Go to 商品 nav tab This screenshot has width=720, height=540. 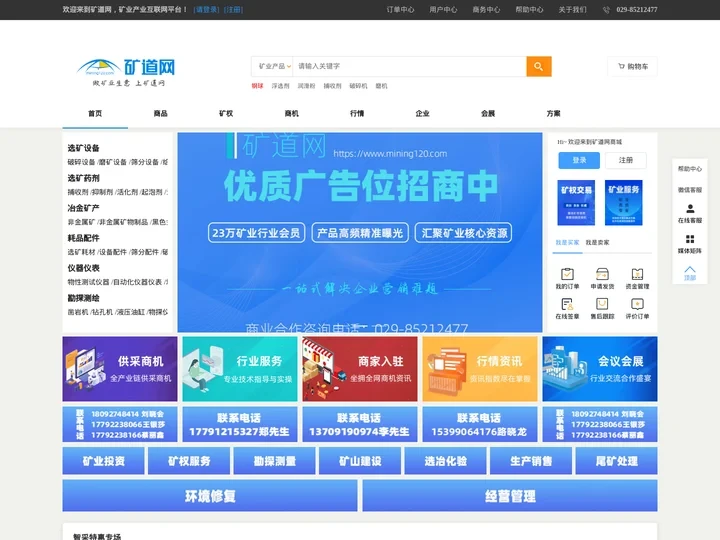coord(161,113)
